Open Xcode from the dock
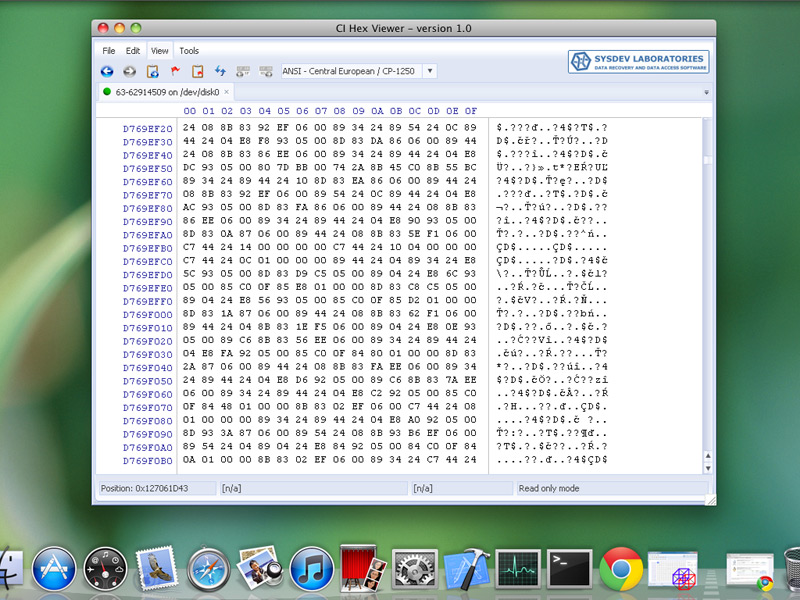The image size is (800, 600). tap(464, 570)
